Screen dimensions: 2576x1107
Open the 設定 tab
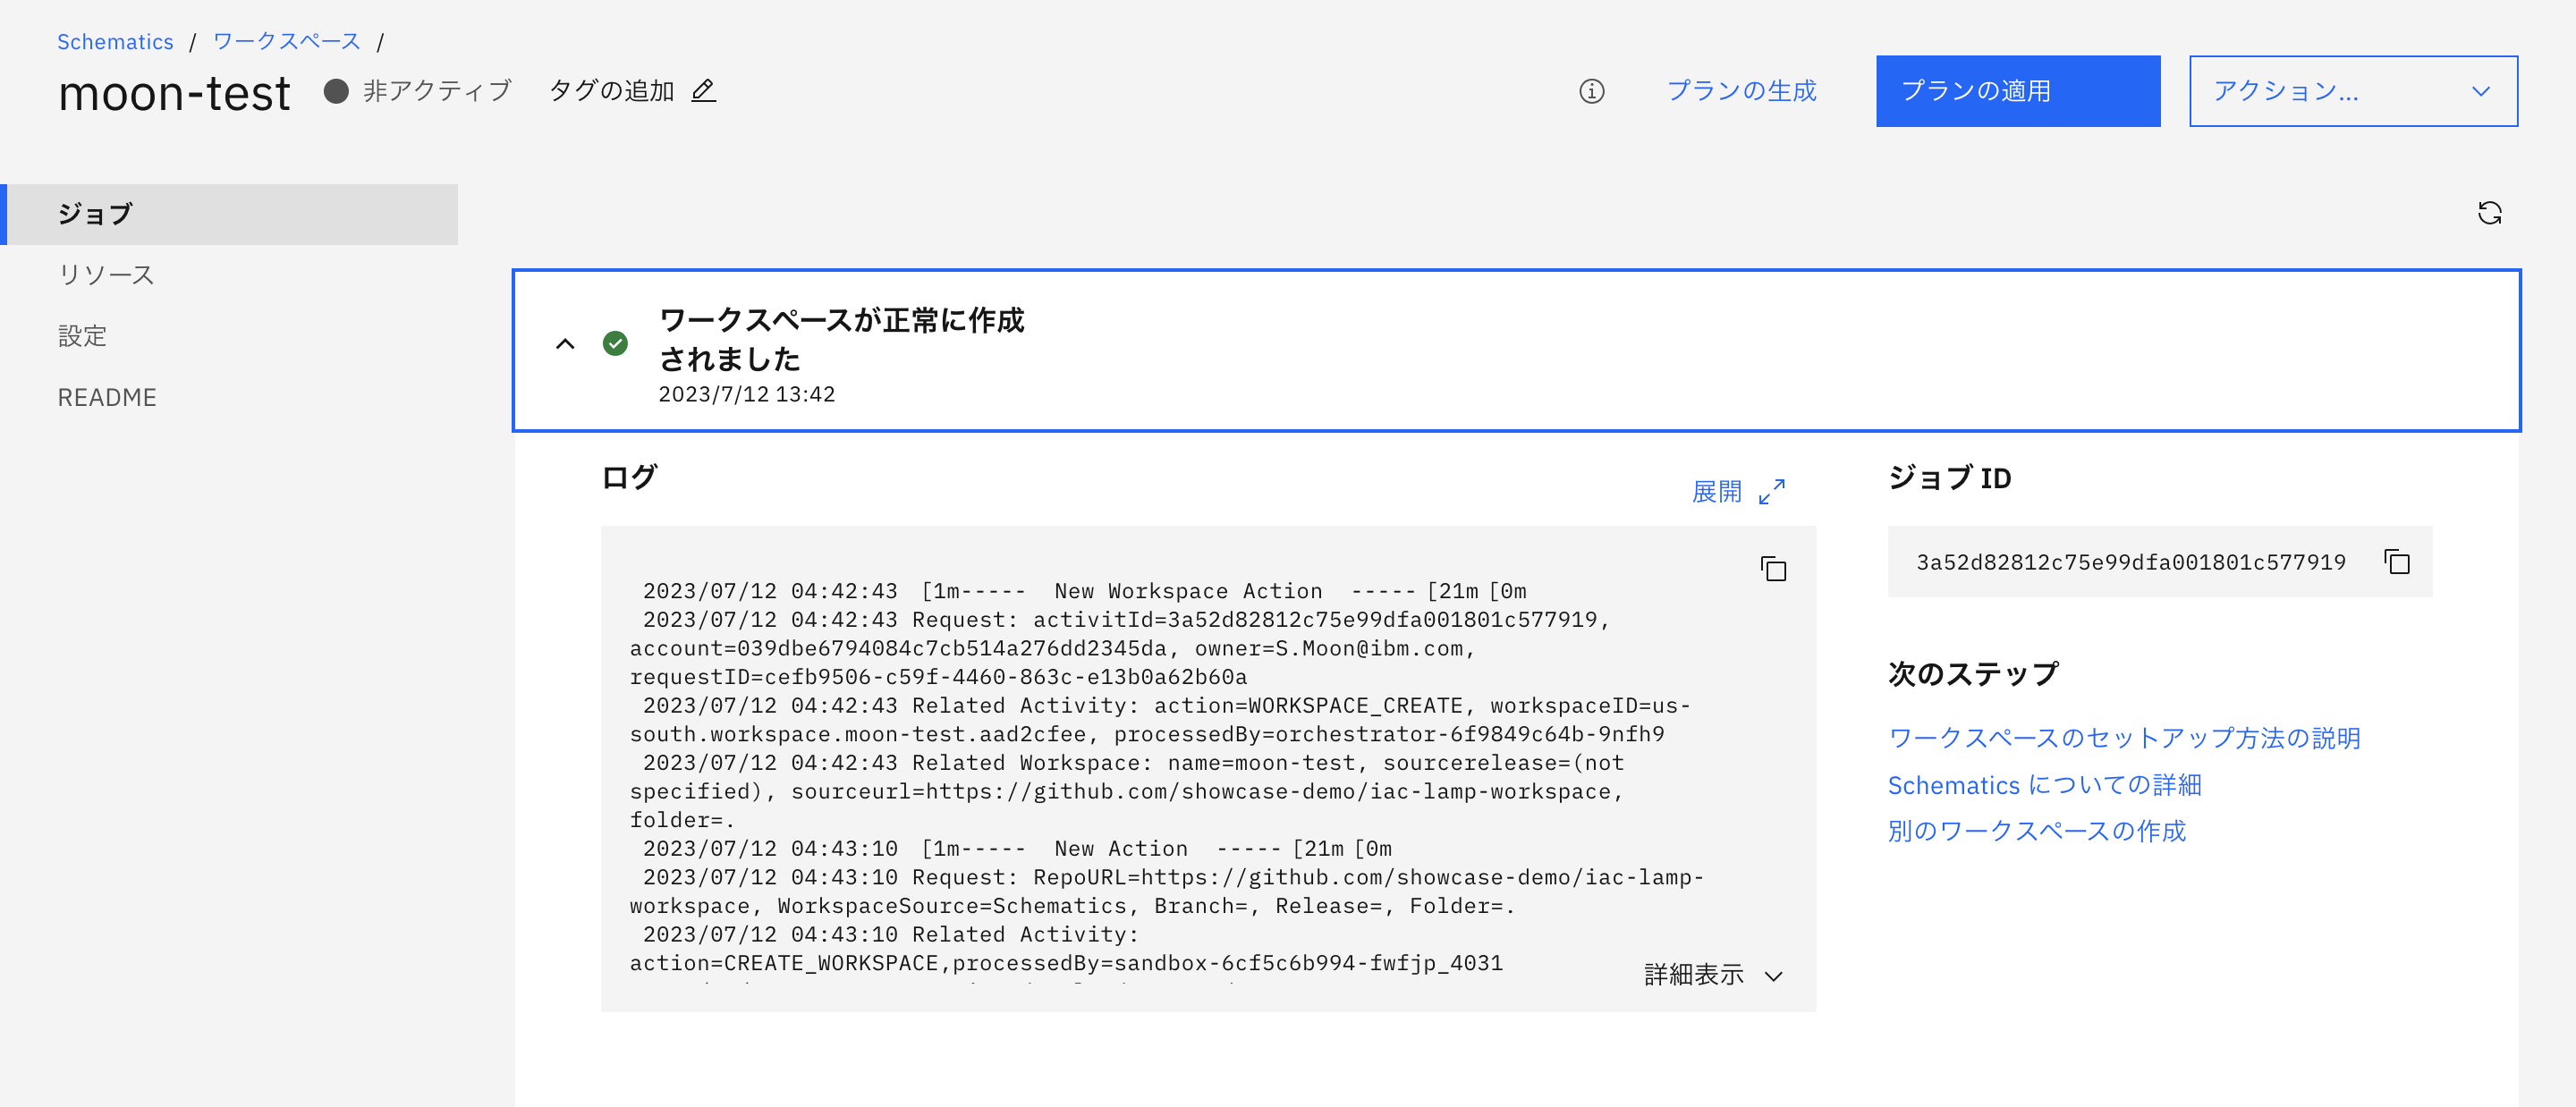[x=83, y=336]
